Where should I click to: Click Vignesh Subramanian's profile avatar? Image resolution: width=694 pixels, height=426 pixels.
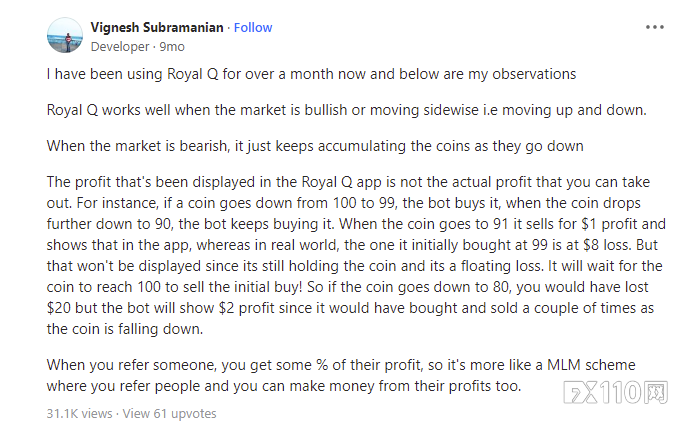click(65, 35)
